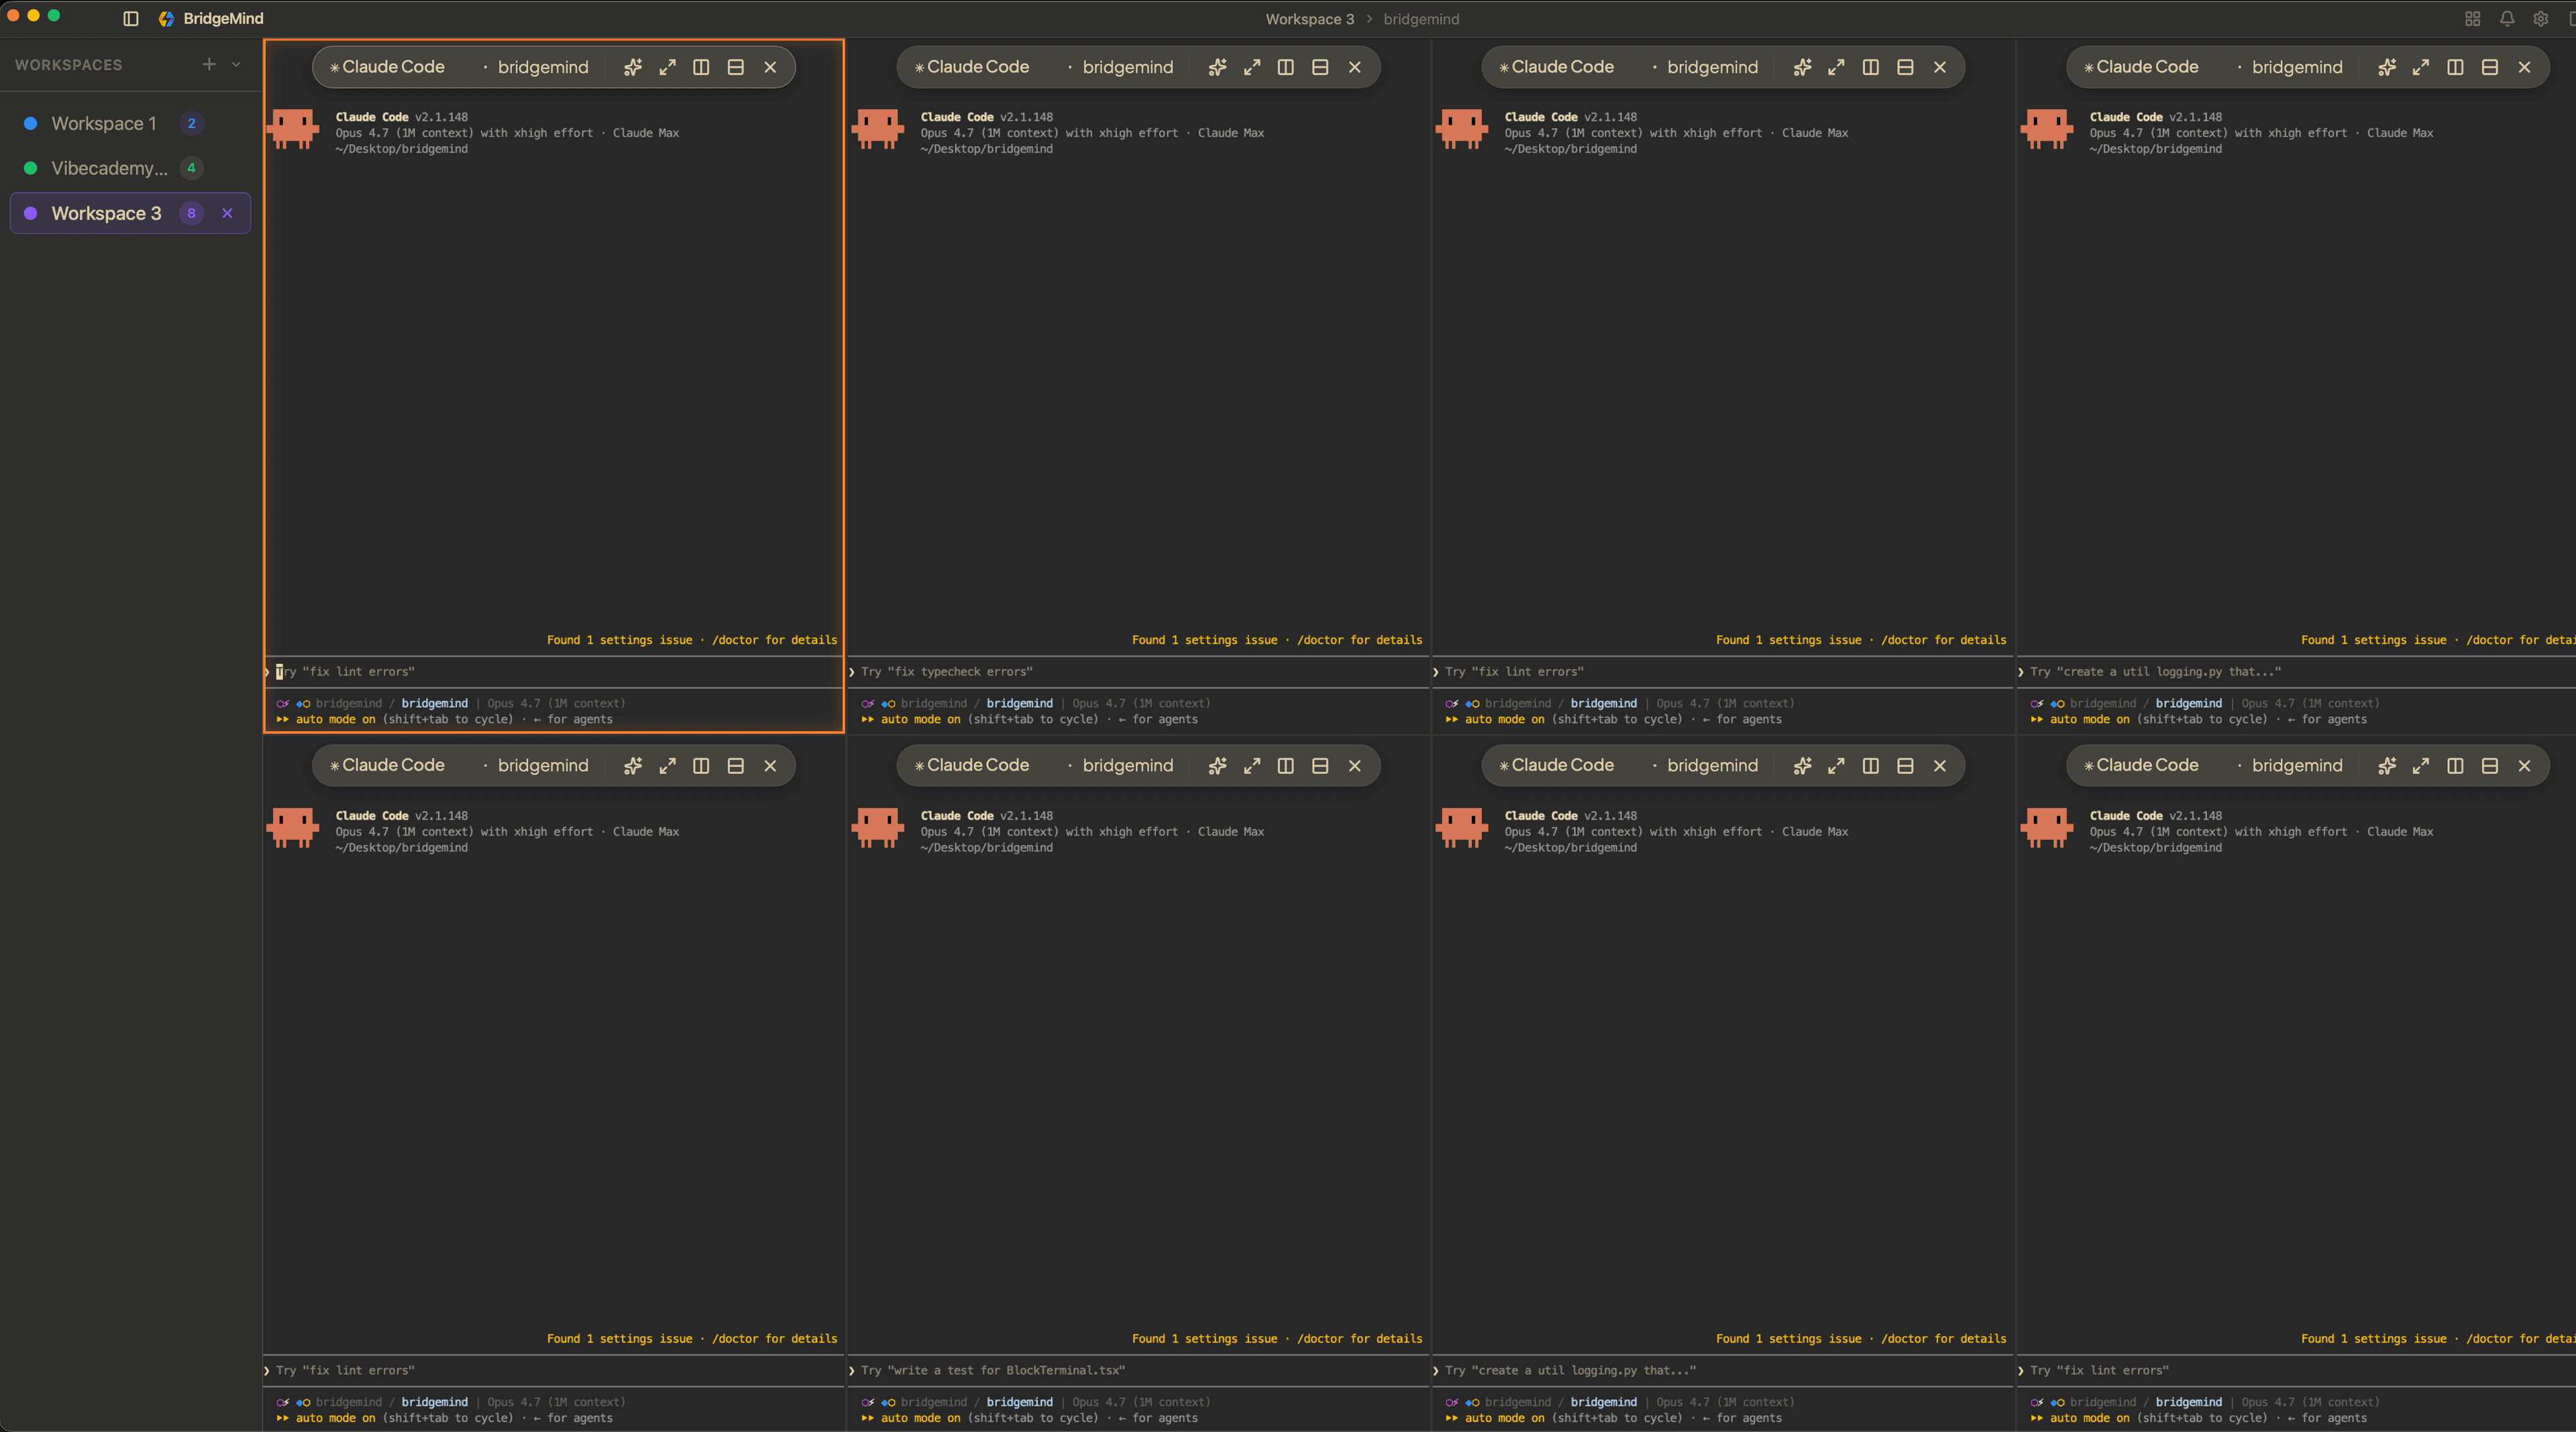The width and height of the screenshot is (2576, 1432).
Task: Click "auto mode on" in the typecheck pane
Action: point(920,719)
